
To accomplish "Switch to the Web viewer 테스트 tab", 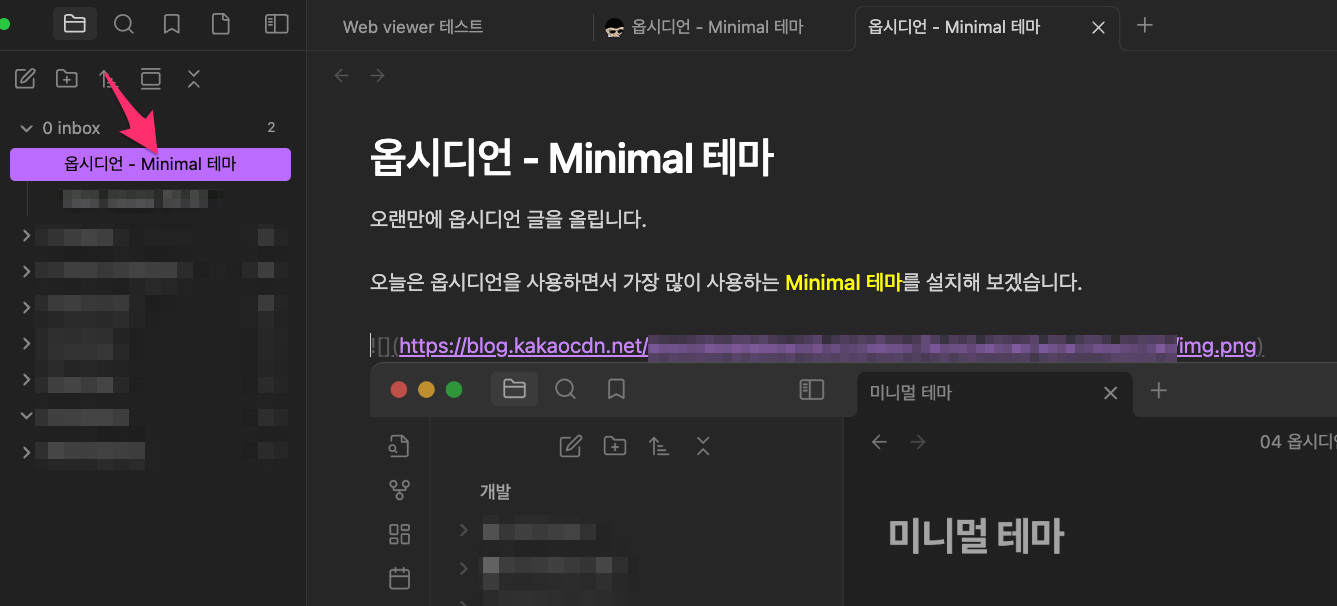I will [x=413, y=27].
